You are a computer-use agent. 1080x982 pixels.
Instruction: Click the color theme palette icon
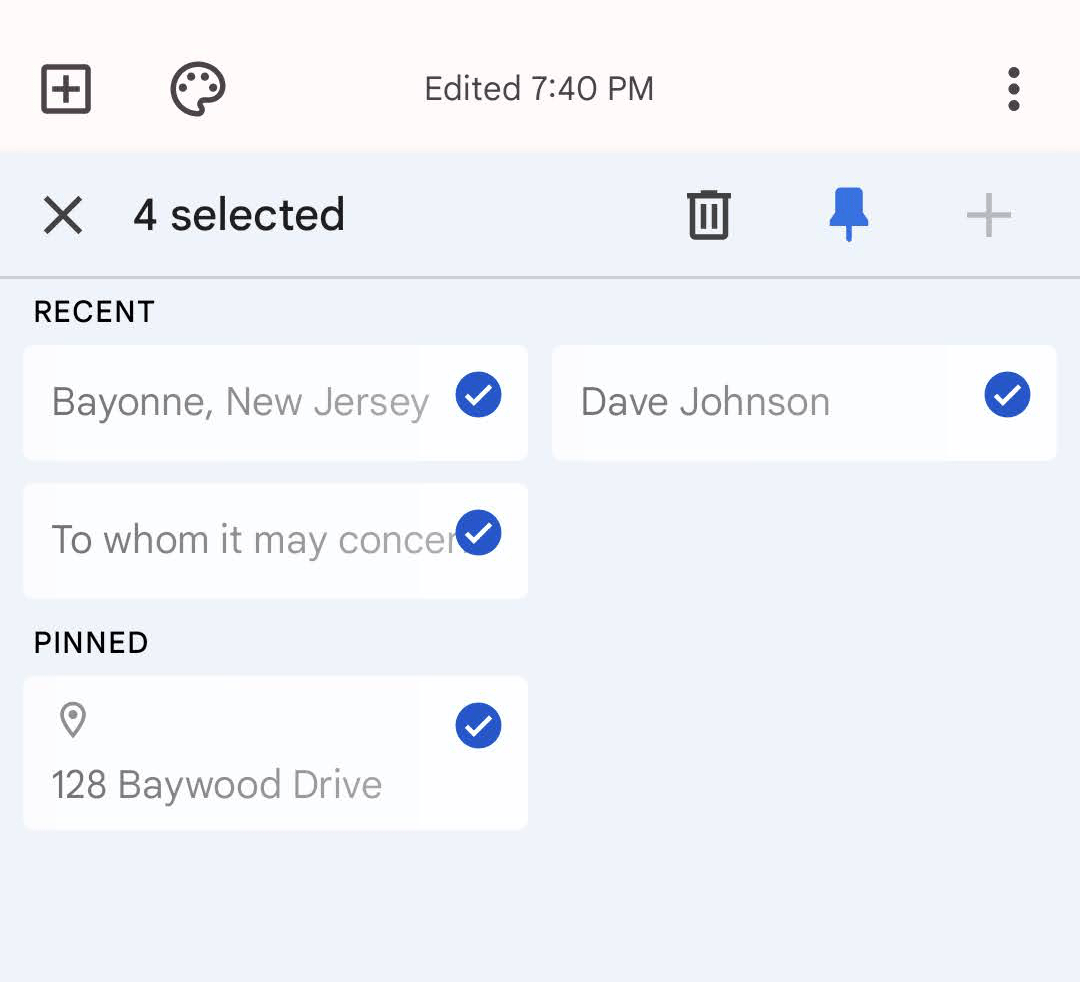[x=197, y=88]
